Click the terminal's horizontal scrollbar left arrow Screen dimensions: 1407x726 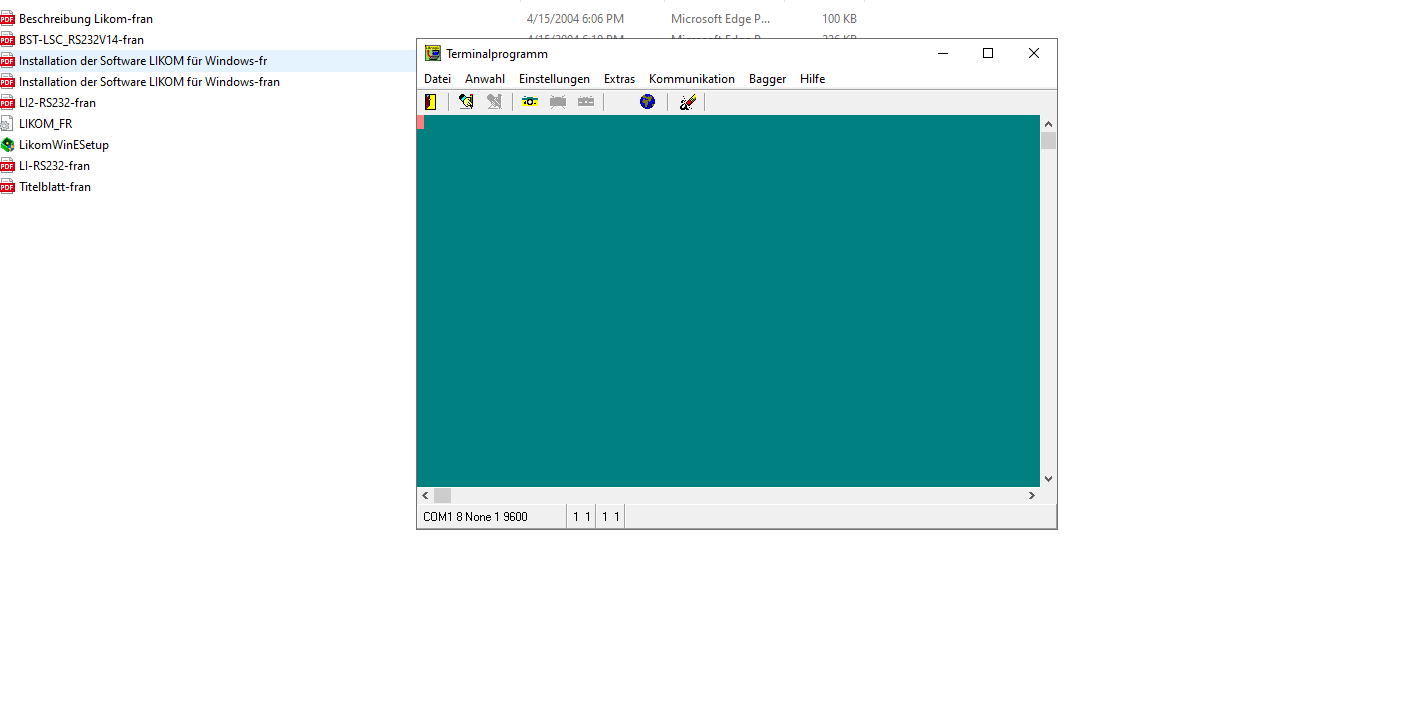[425, 496]
